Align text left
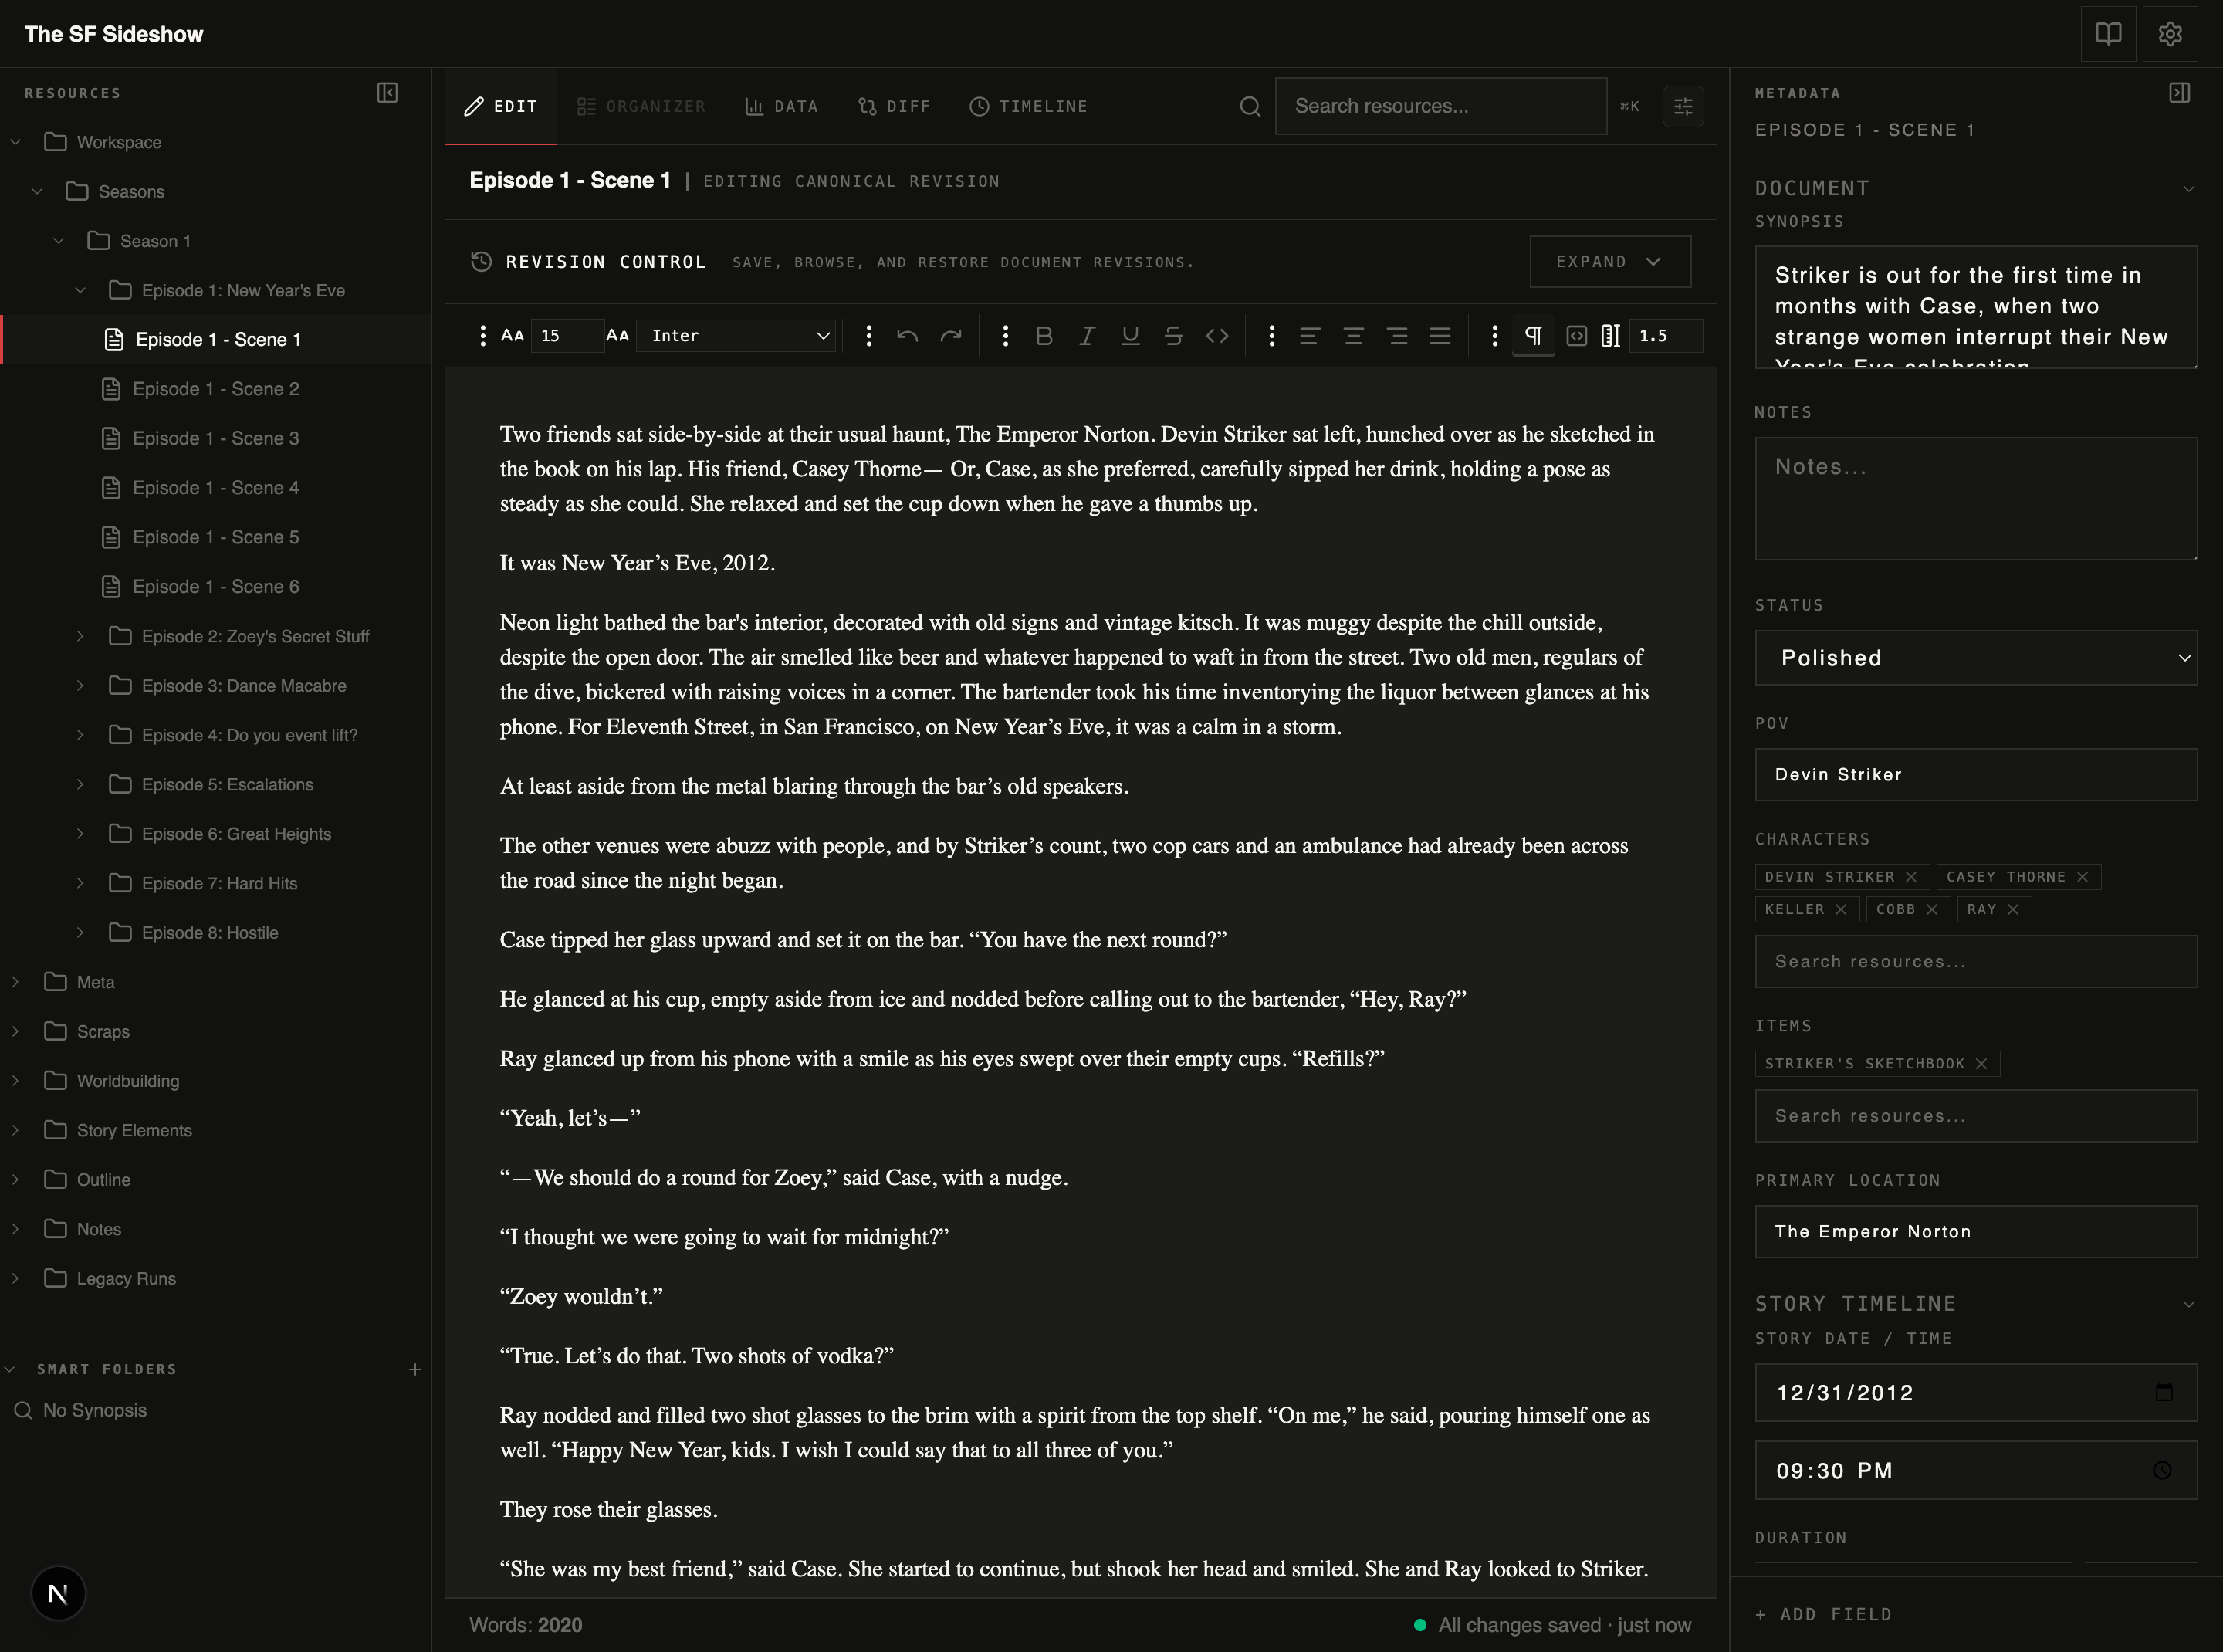Viewport: 2223px width, 1652px height. click(x=1309, y=336)
